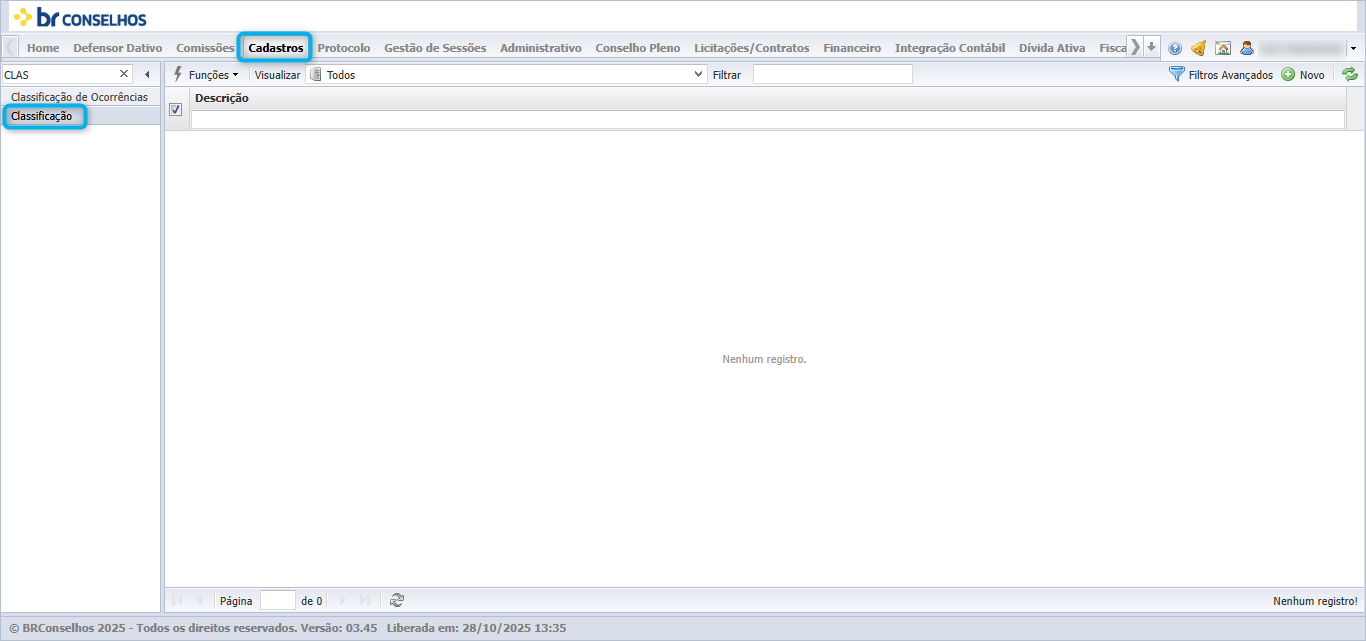The width and height of the screenshot is (1366, 641).
Task: Select Classificação de Ocorrências in side menu
Action: pyautogui.click(x=80, y=97)
